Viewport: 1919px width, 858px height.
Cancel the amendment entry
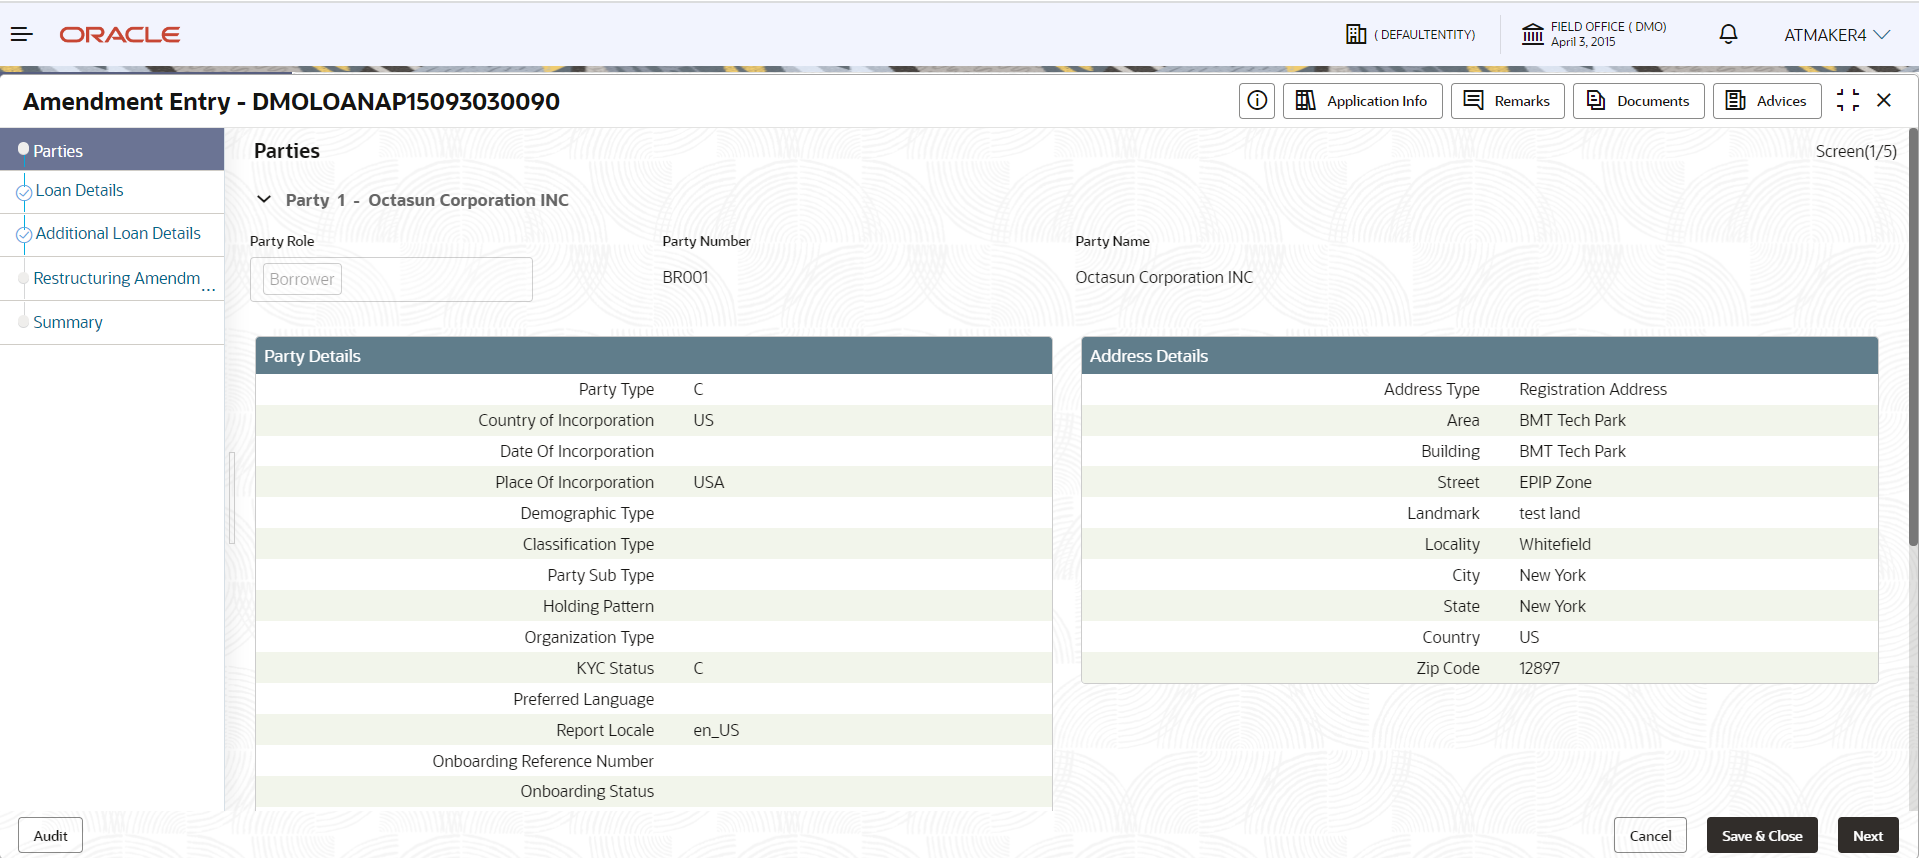click(x=1650, y=836)
